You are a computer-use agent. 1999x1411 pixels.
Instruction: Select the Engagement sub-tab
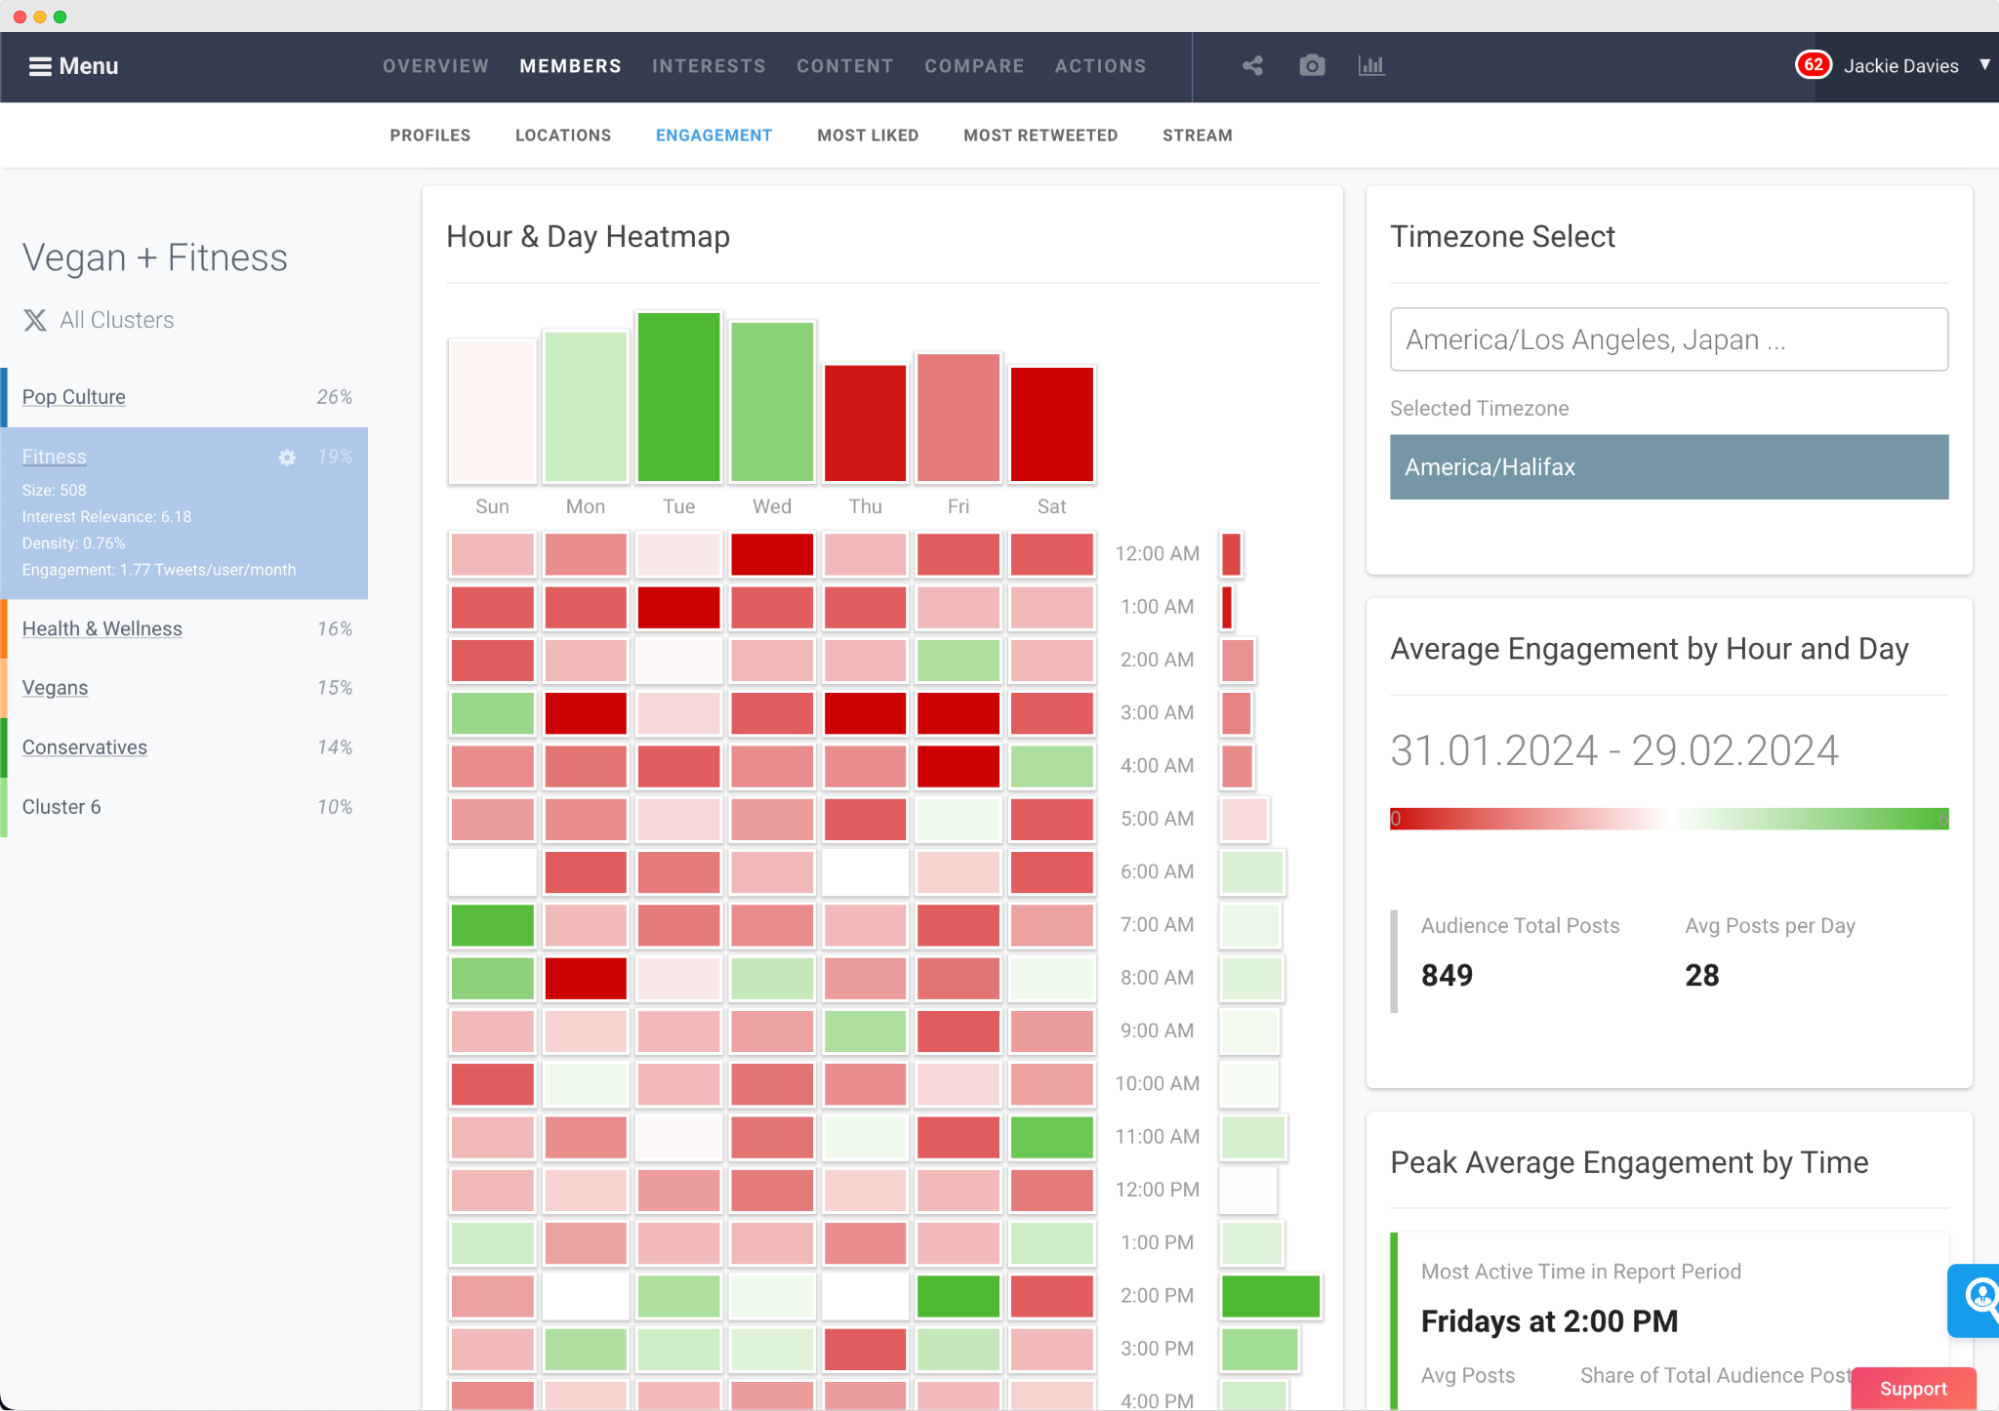point(714,135)
